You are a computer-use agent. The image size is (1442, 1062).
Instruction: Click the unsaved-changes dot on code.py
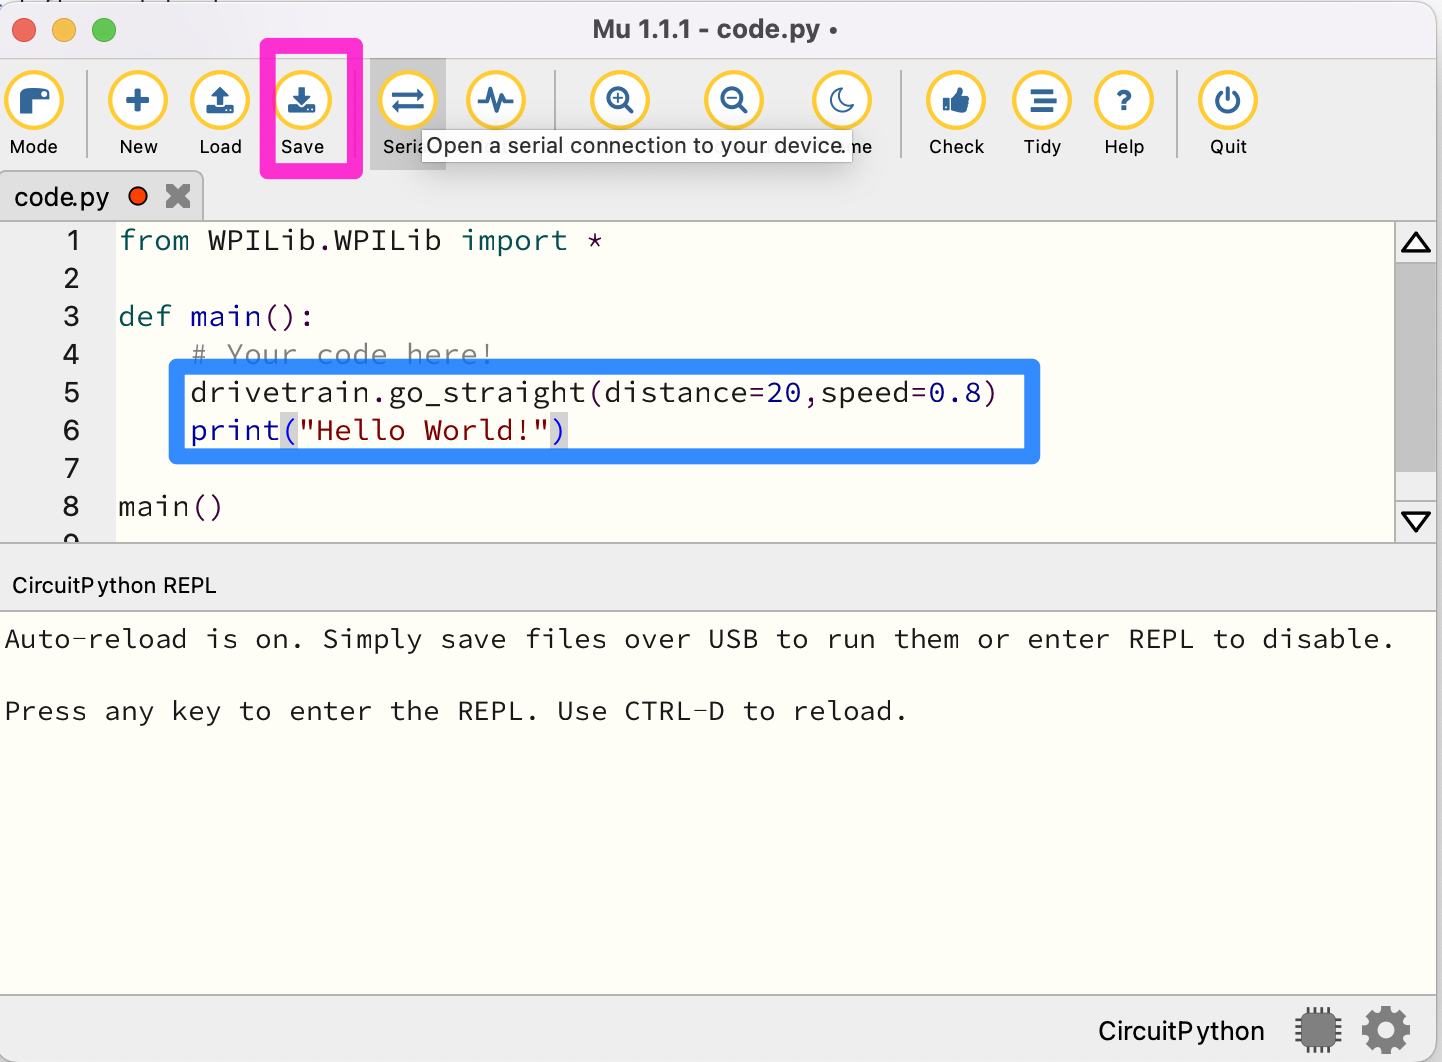point(137,196)
